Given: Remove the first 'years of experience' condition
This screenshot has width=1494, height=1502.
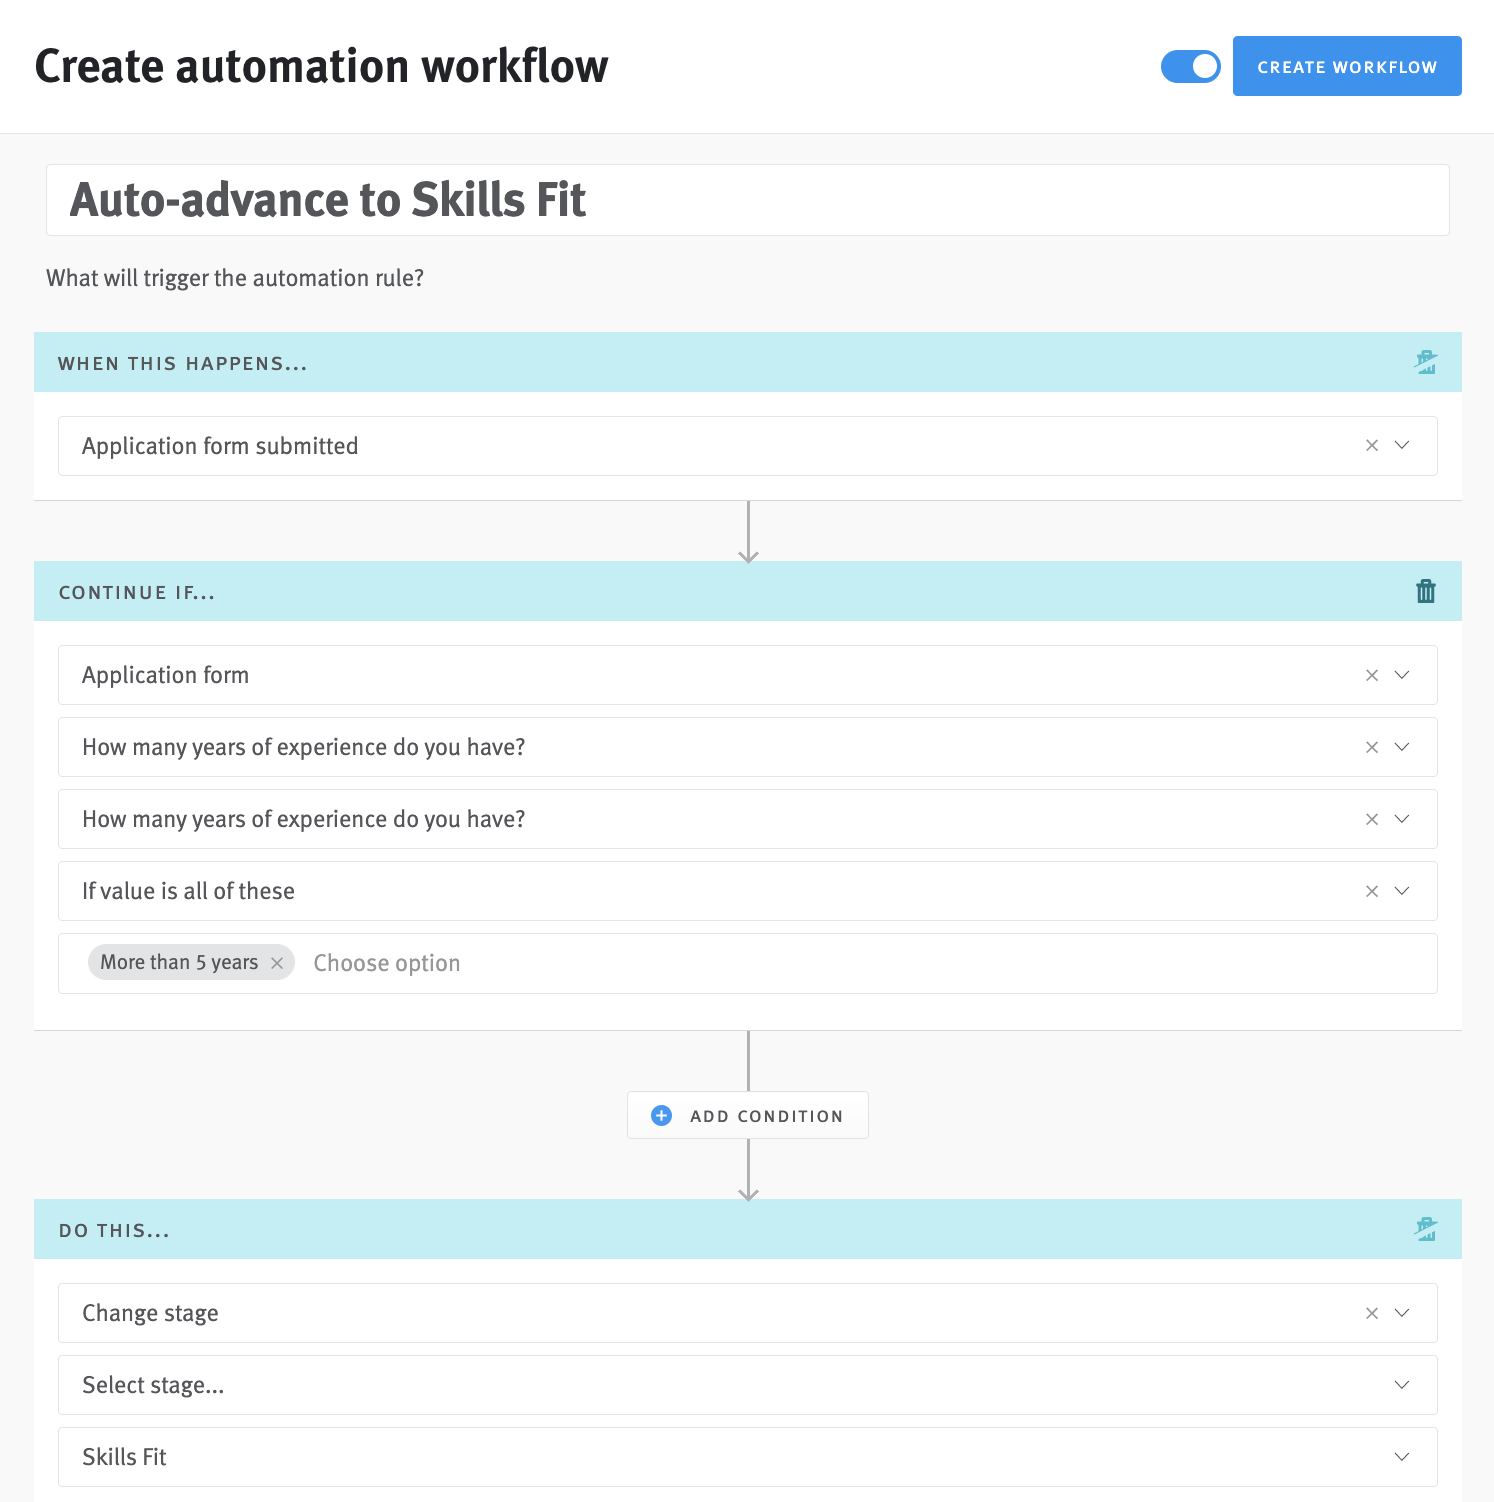Looking at the screenshot, I should 1371,747.
